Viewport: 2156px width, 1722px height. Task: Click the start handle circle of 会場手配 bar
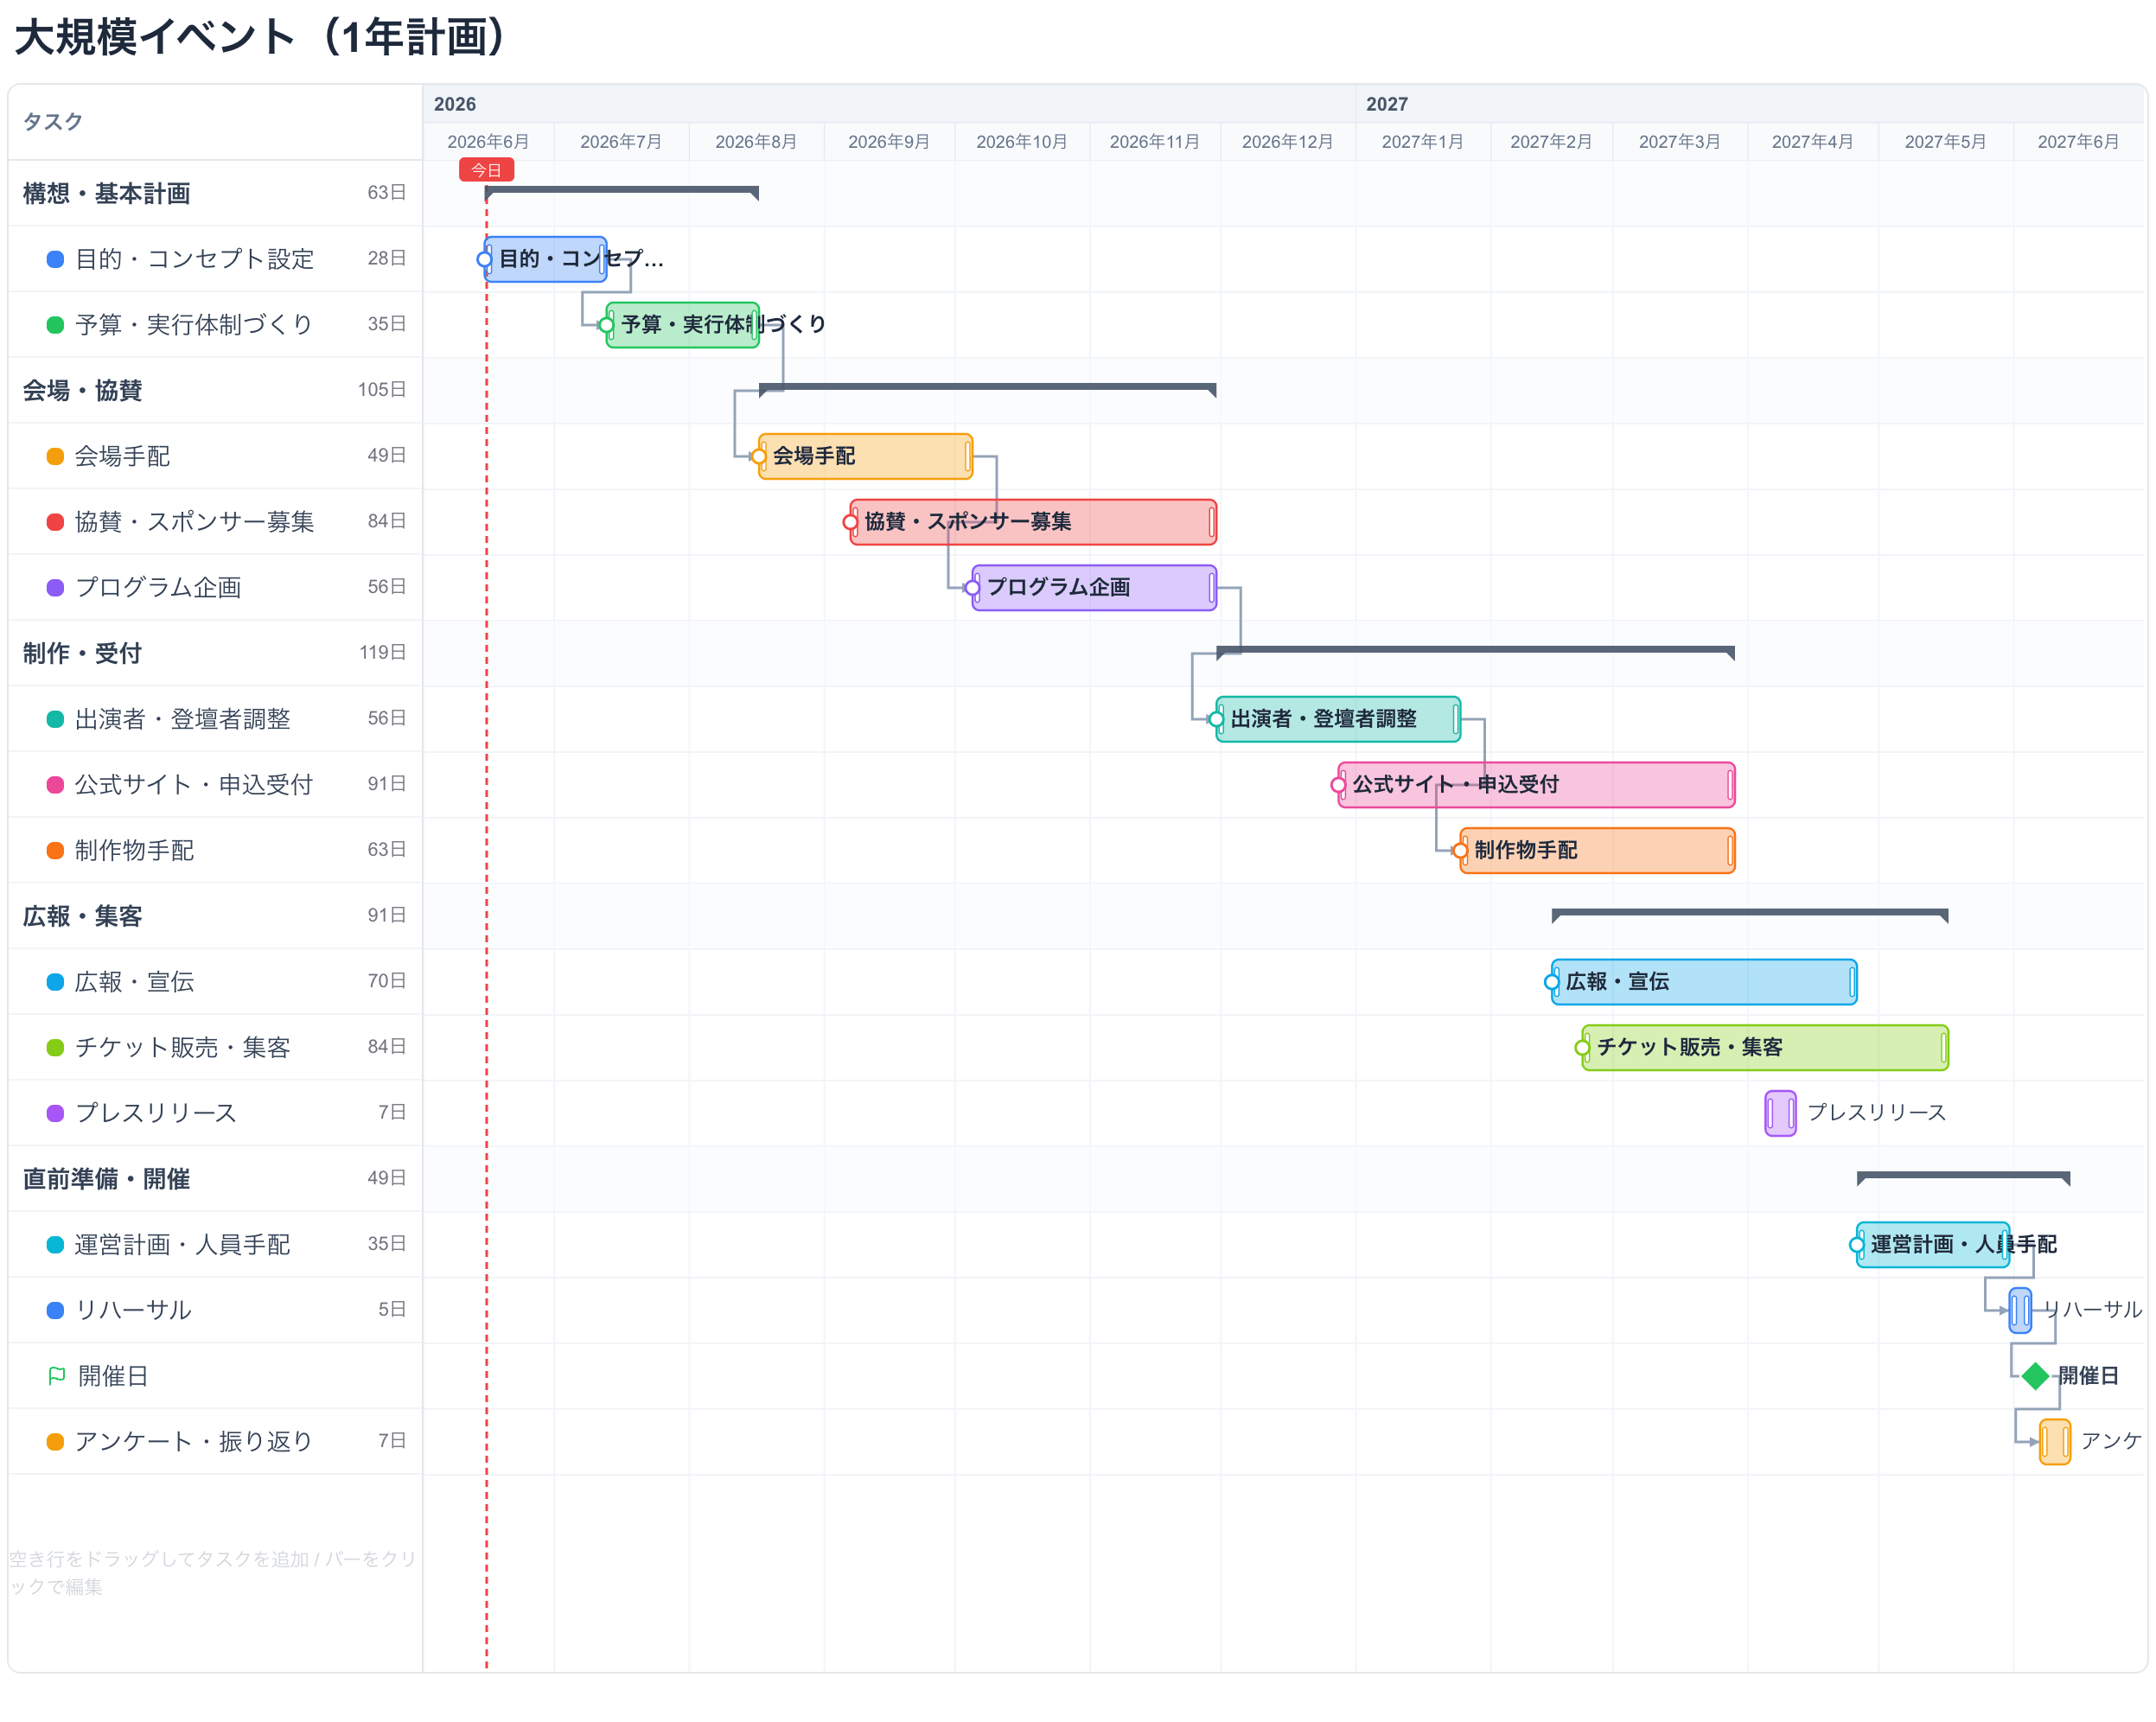(759, 457)
